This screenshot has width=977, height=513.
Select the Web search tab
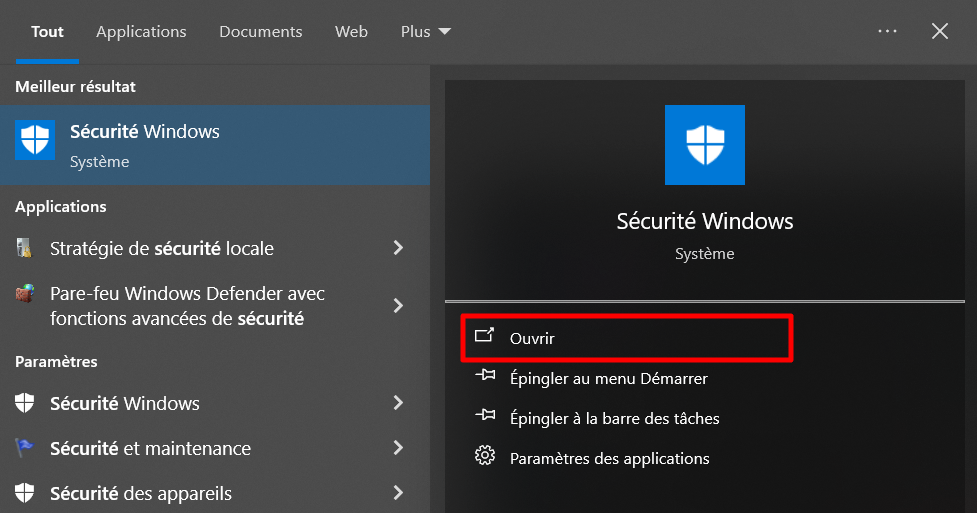[x=351, y=32]
